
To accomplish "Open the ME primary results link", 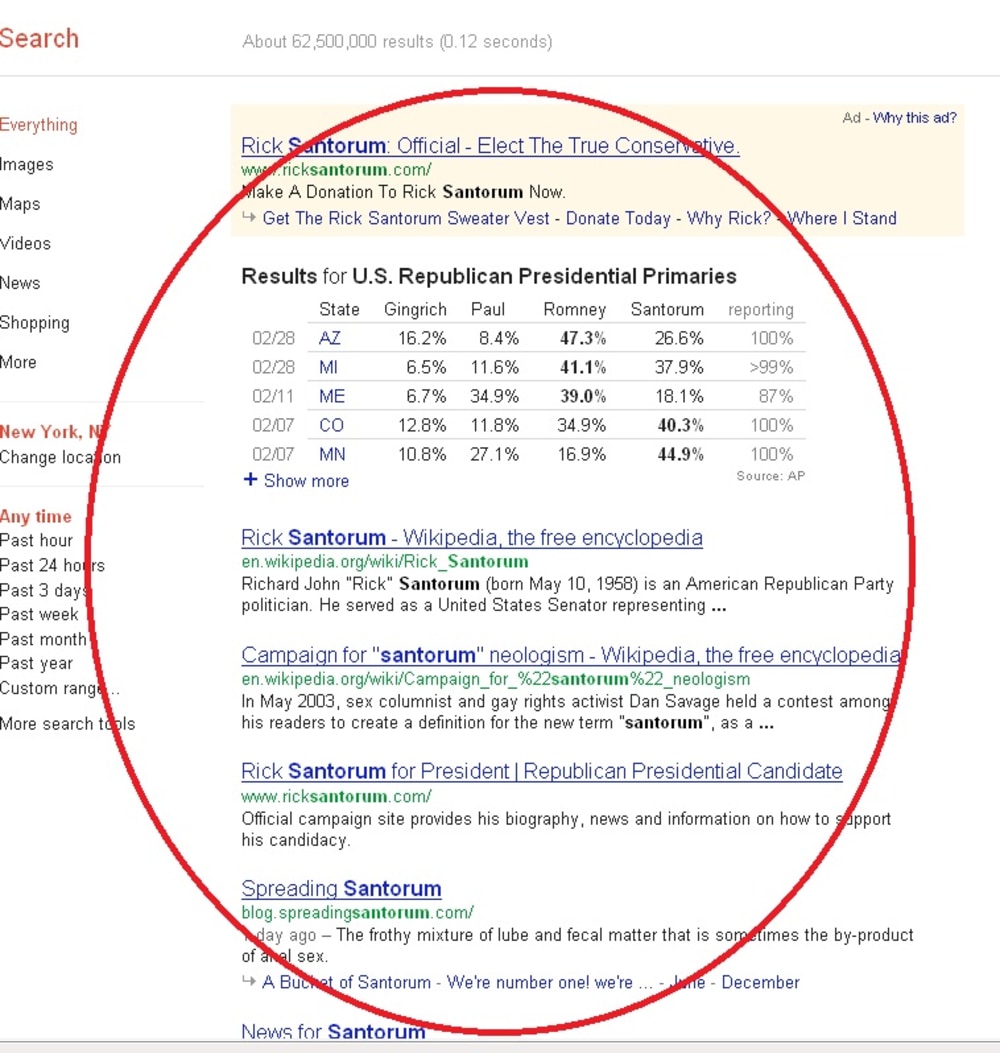I will coord(332,396).
